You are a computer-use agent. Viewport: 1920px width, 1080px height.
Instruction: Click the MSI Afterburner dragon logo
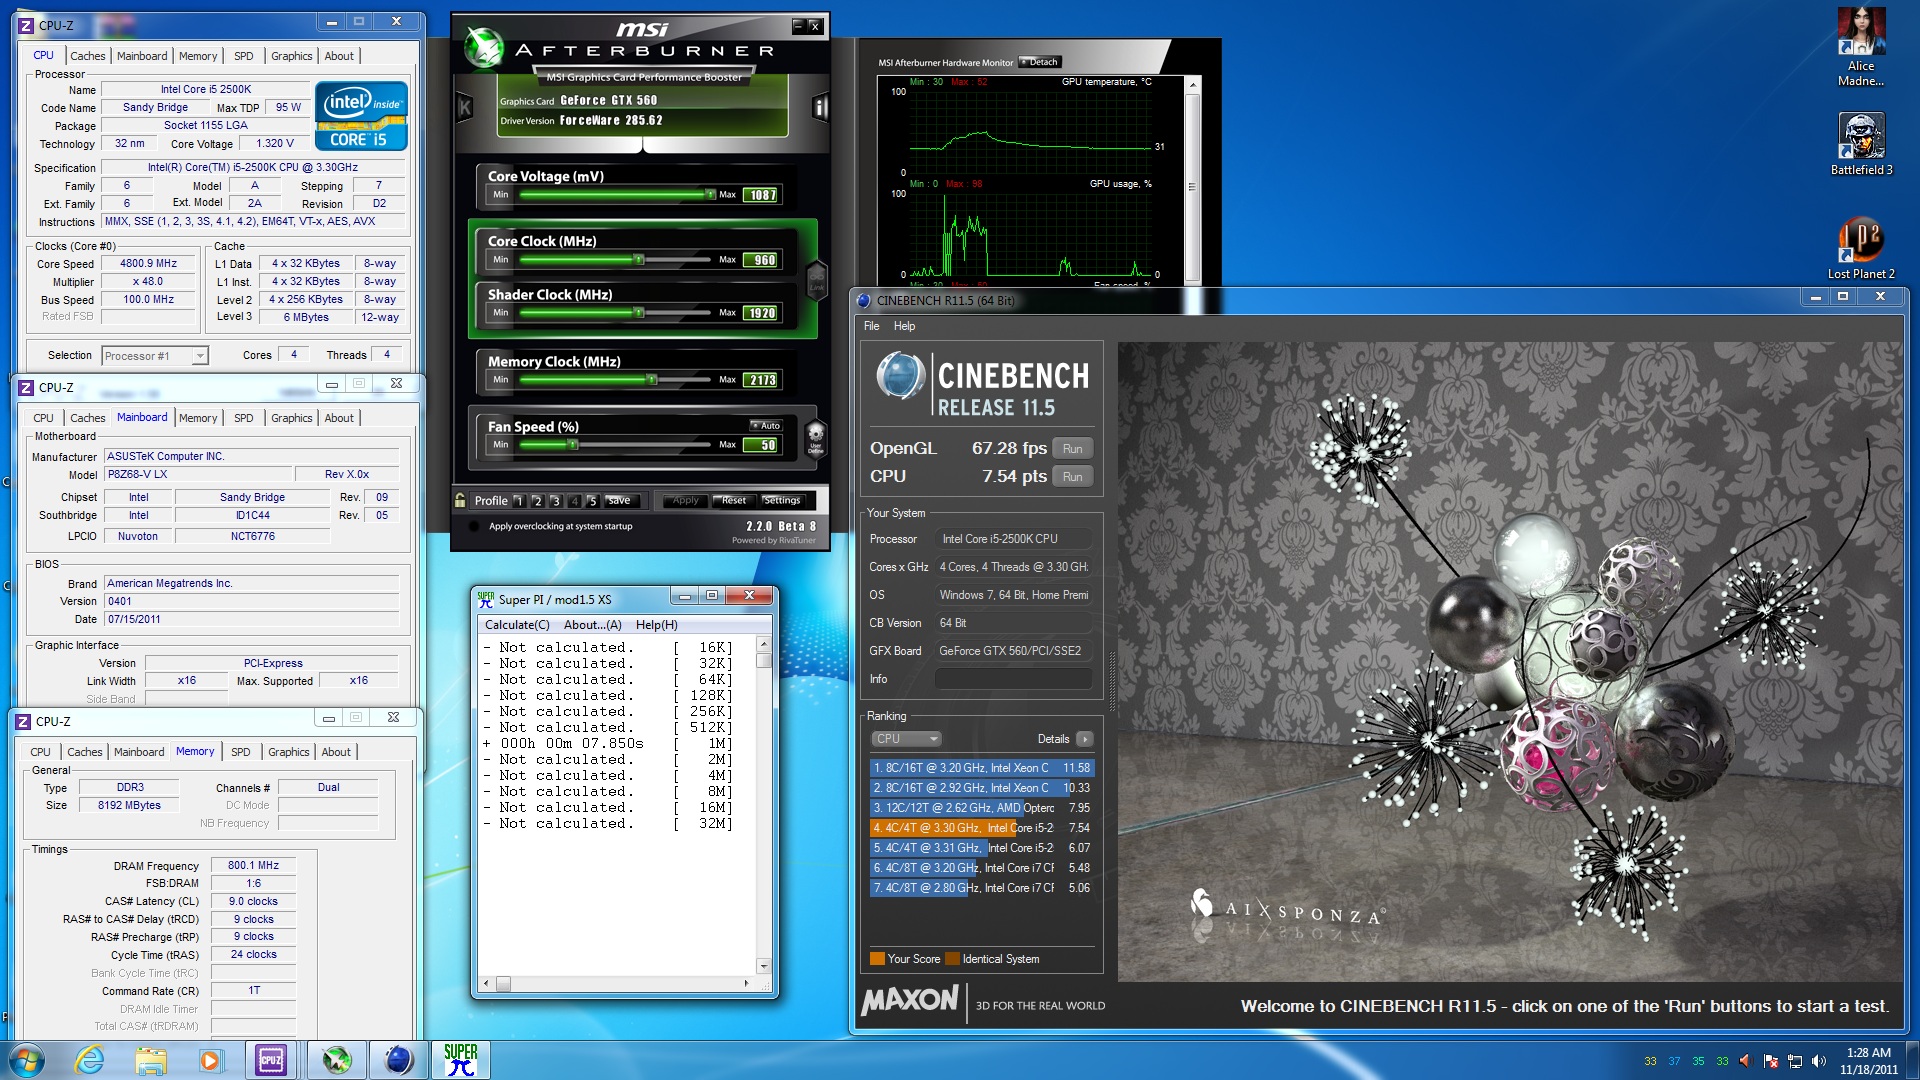[x=484, y=47]
